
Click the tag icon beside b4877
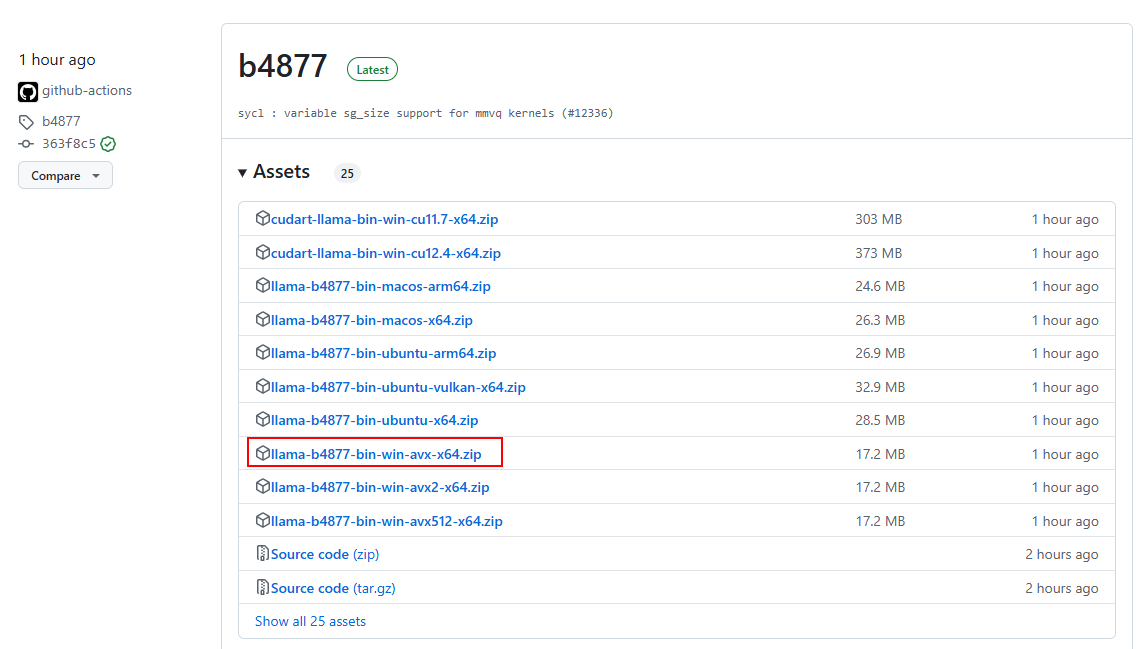click(26, 122)
